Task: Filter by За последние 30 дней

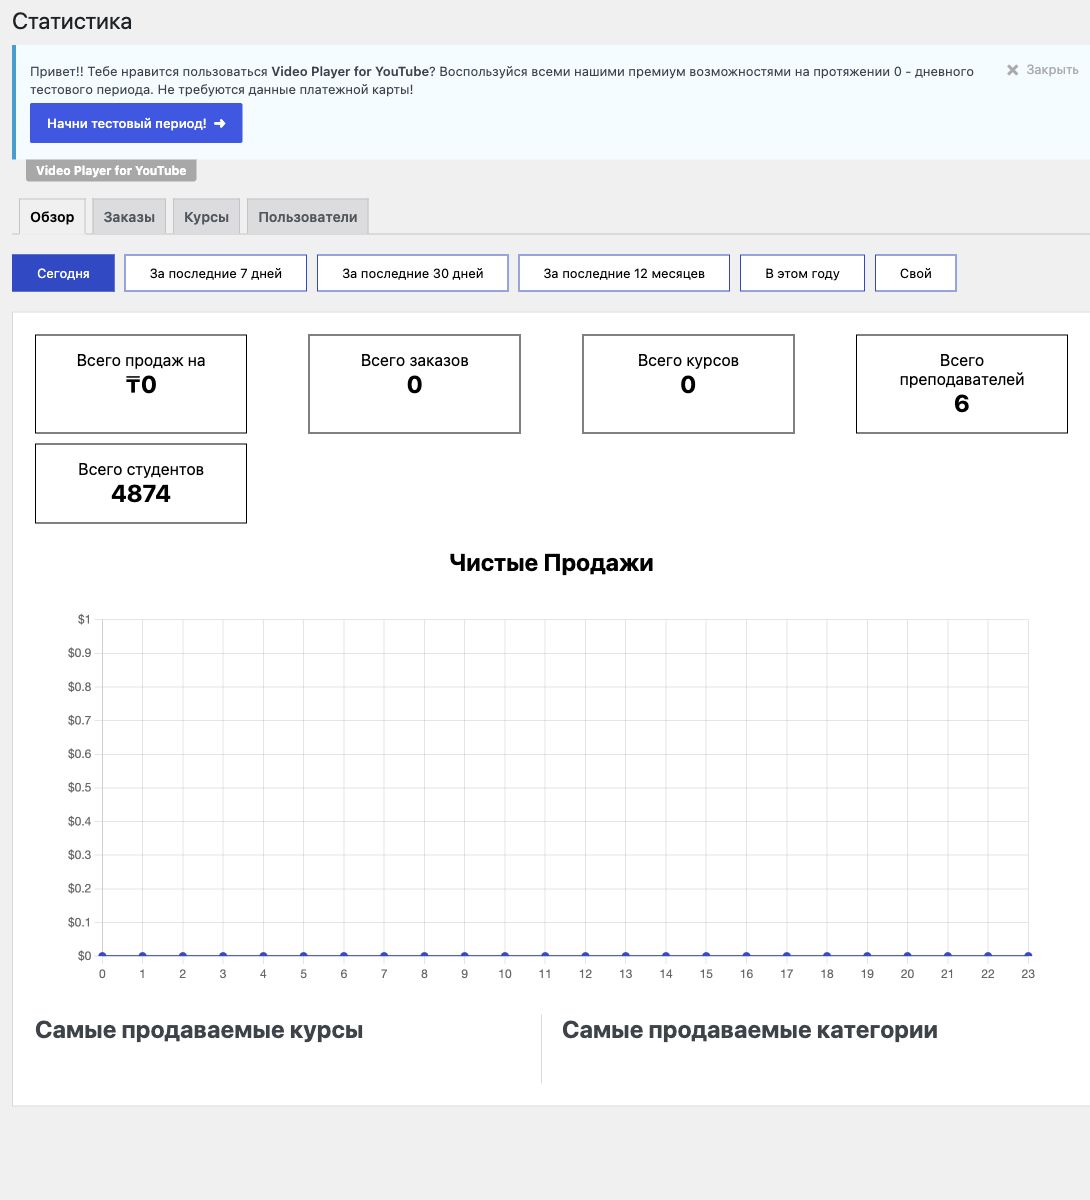Action: [413, 273]
